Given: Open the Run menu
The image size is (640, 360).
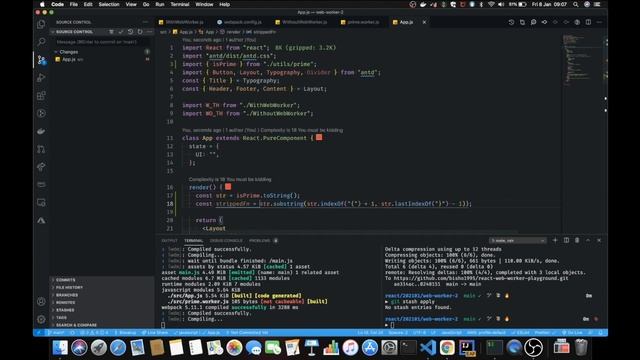Looking at the screenshot, I should [x=160, y=4].
